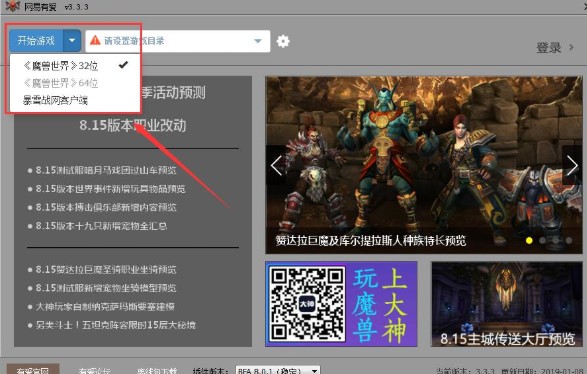Open 8.15赞达拉巨魔圣骑职业坐骑预览 article

pyautogui.click(x=106, y=270)
